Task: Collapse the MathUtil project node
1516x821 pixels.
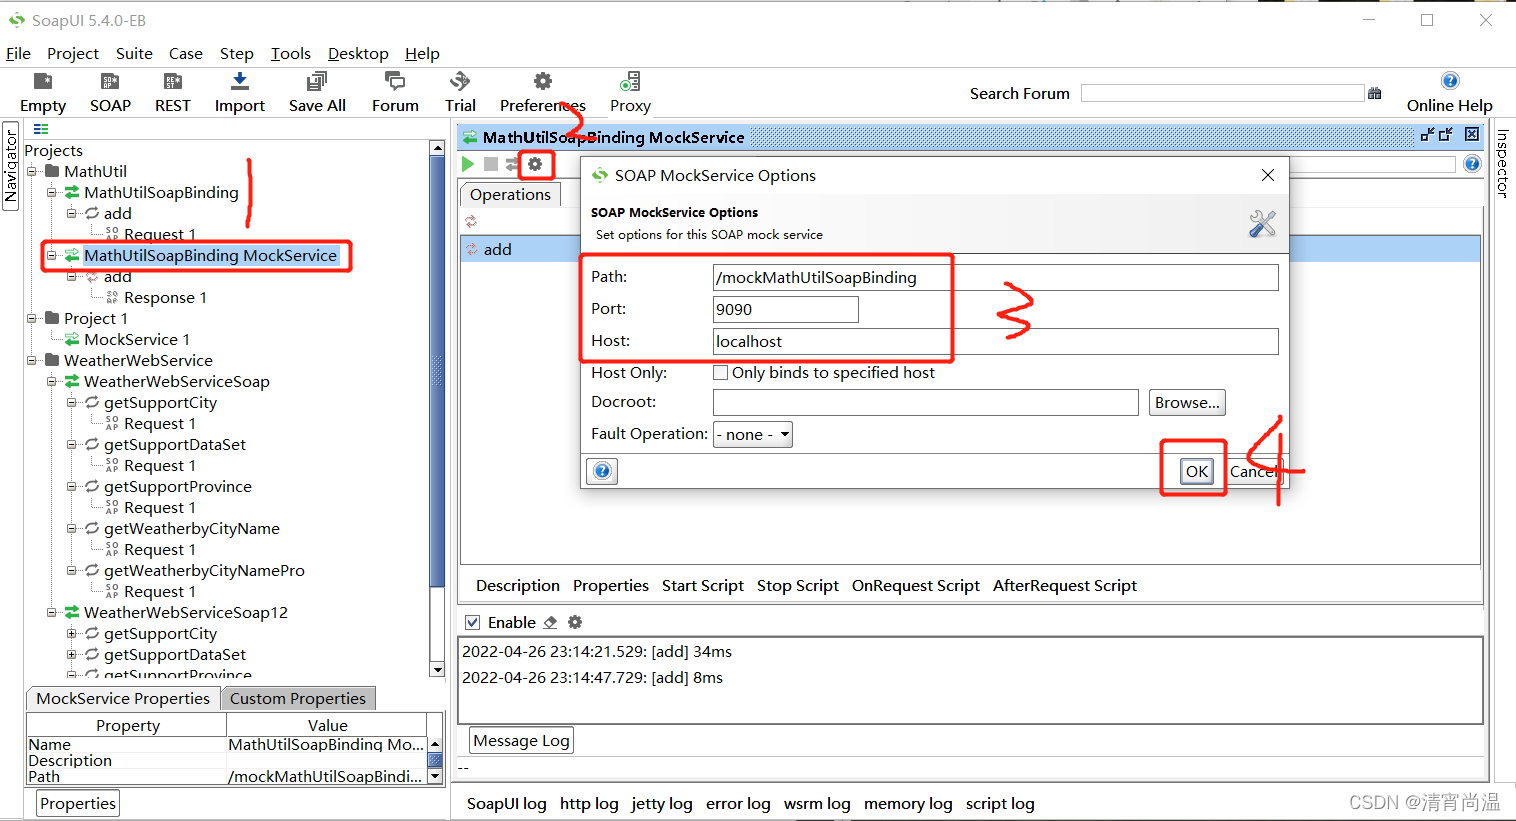Action: tap(33, 171)
